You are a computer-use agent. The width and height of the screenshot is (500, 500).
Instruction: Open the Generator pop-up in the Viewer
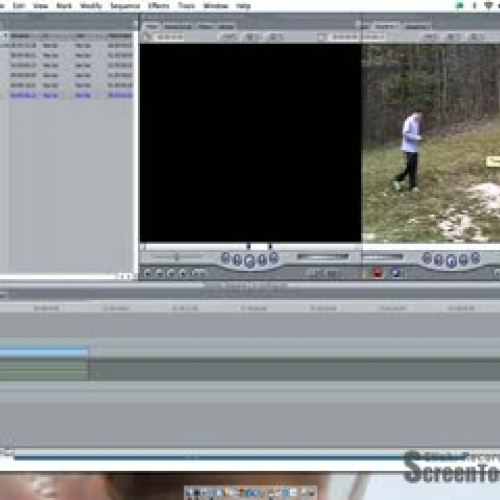tap(332, 273)
